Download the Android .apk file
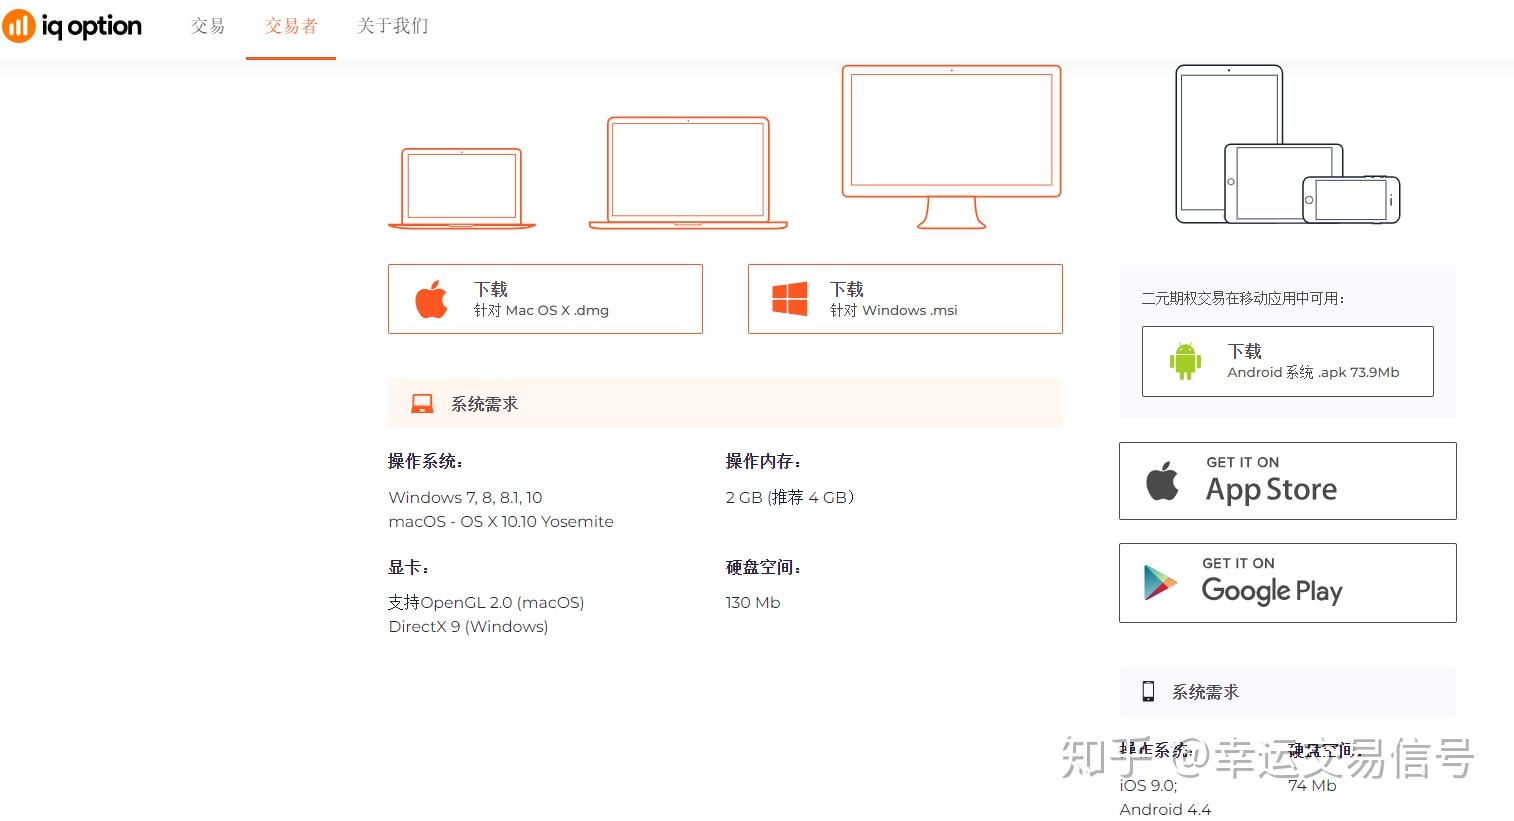Image resolution: width=1514 pixels, height=821 pixels. click(1287, 361)
